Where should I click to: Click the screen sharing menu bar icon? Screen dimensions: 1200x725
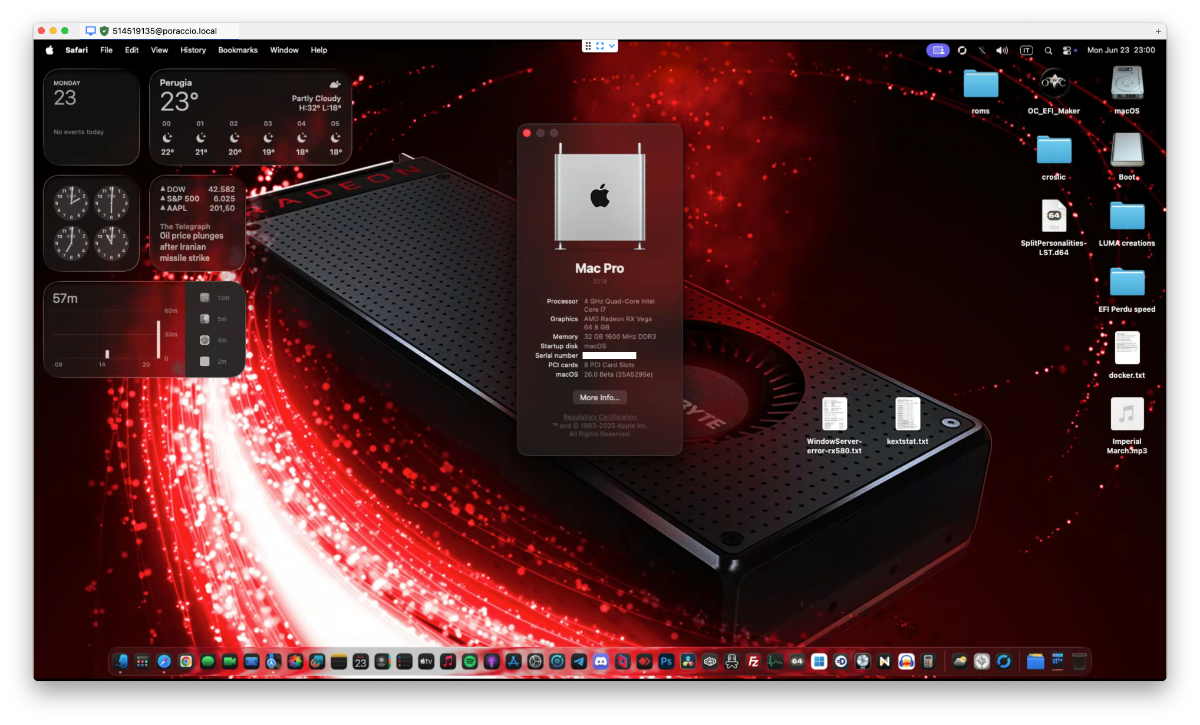[938, 50]
